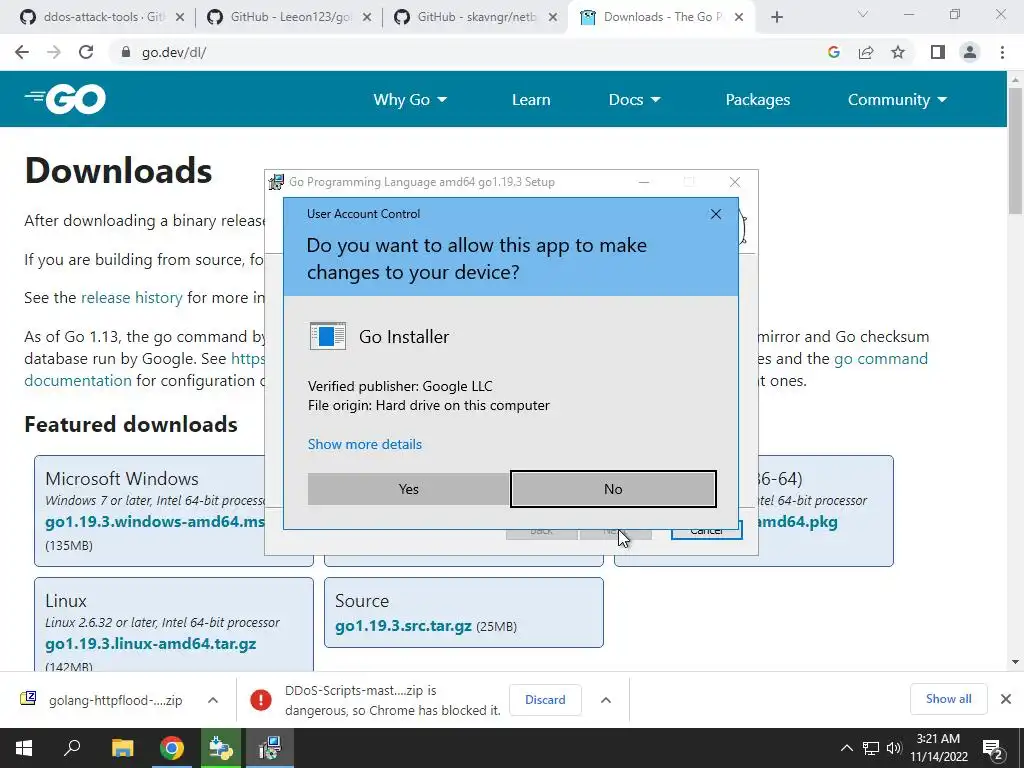Close the skavngr GitHub tab
The height and width of the screenshot is (768, 1024).
coord(553,18)
